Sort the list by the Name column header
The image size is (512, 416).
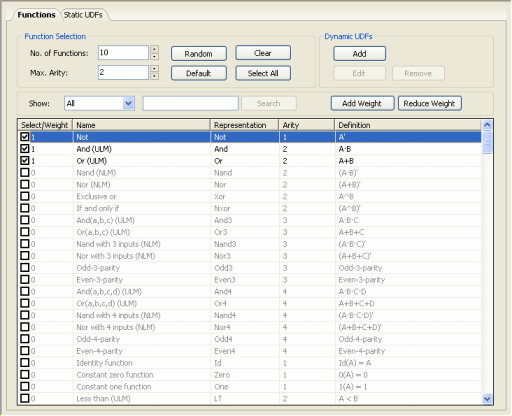click(x=142, y=125)
